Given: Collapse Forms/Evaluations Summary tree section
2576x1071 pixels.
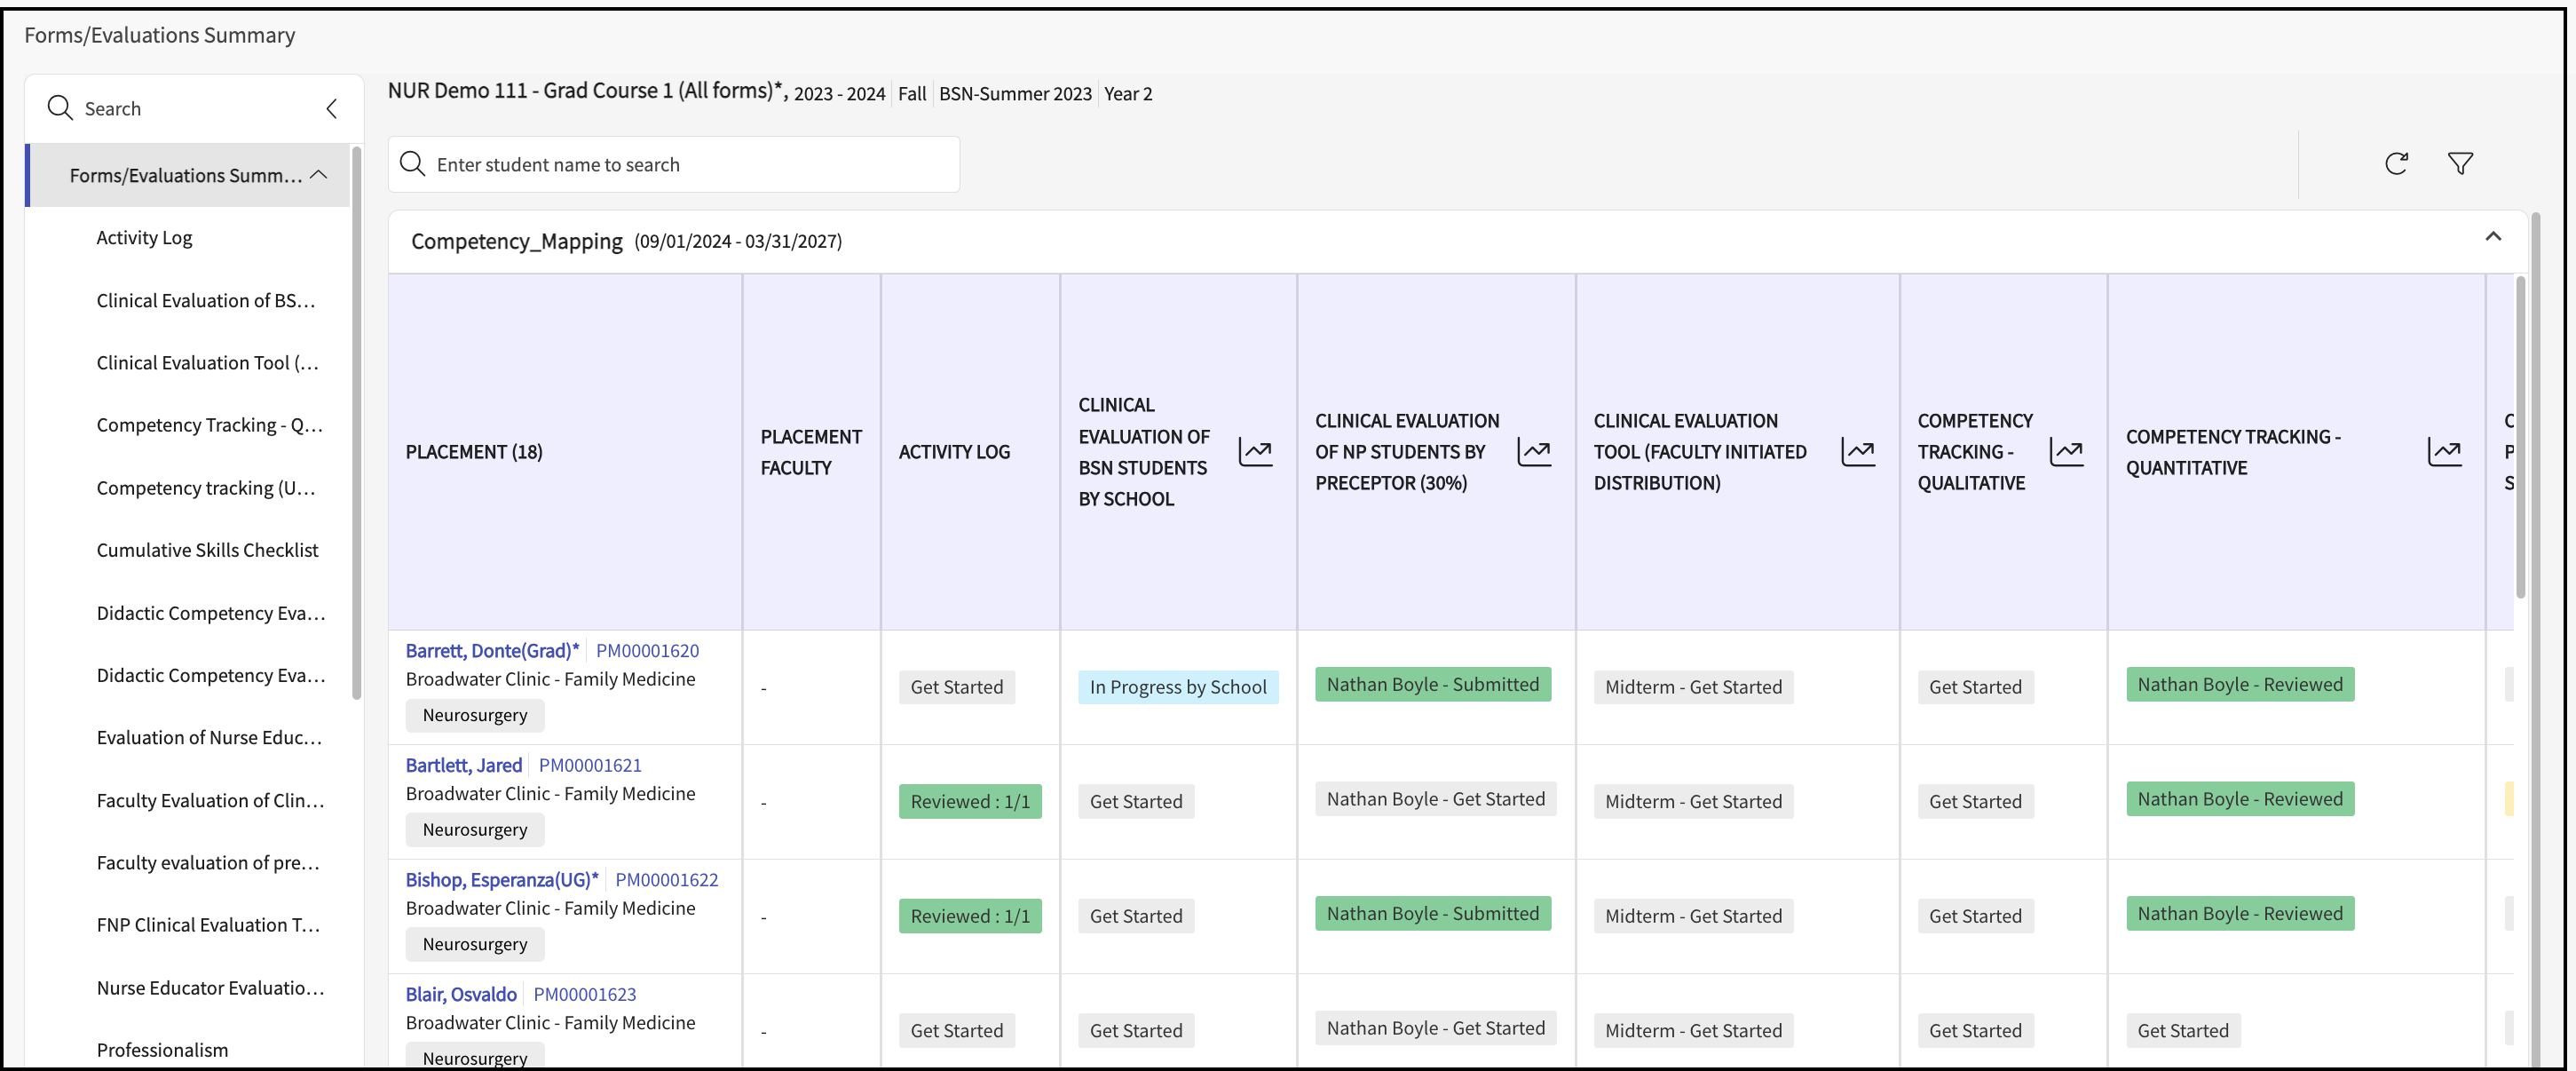Looking at the screenshot, I should pos(319,175).
